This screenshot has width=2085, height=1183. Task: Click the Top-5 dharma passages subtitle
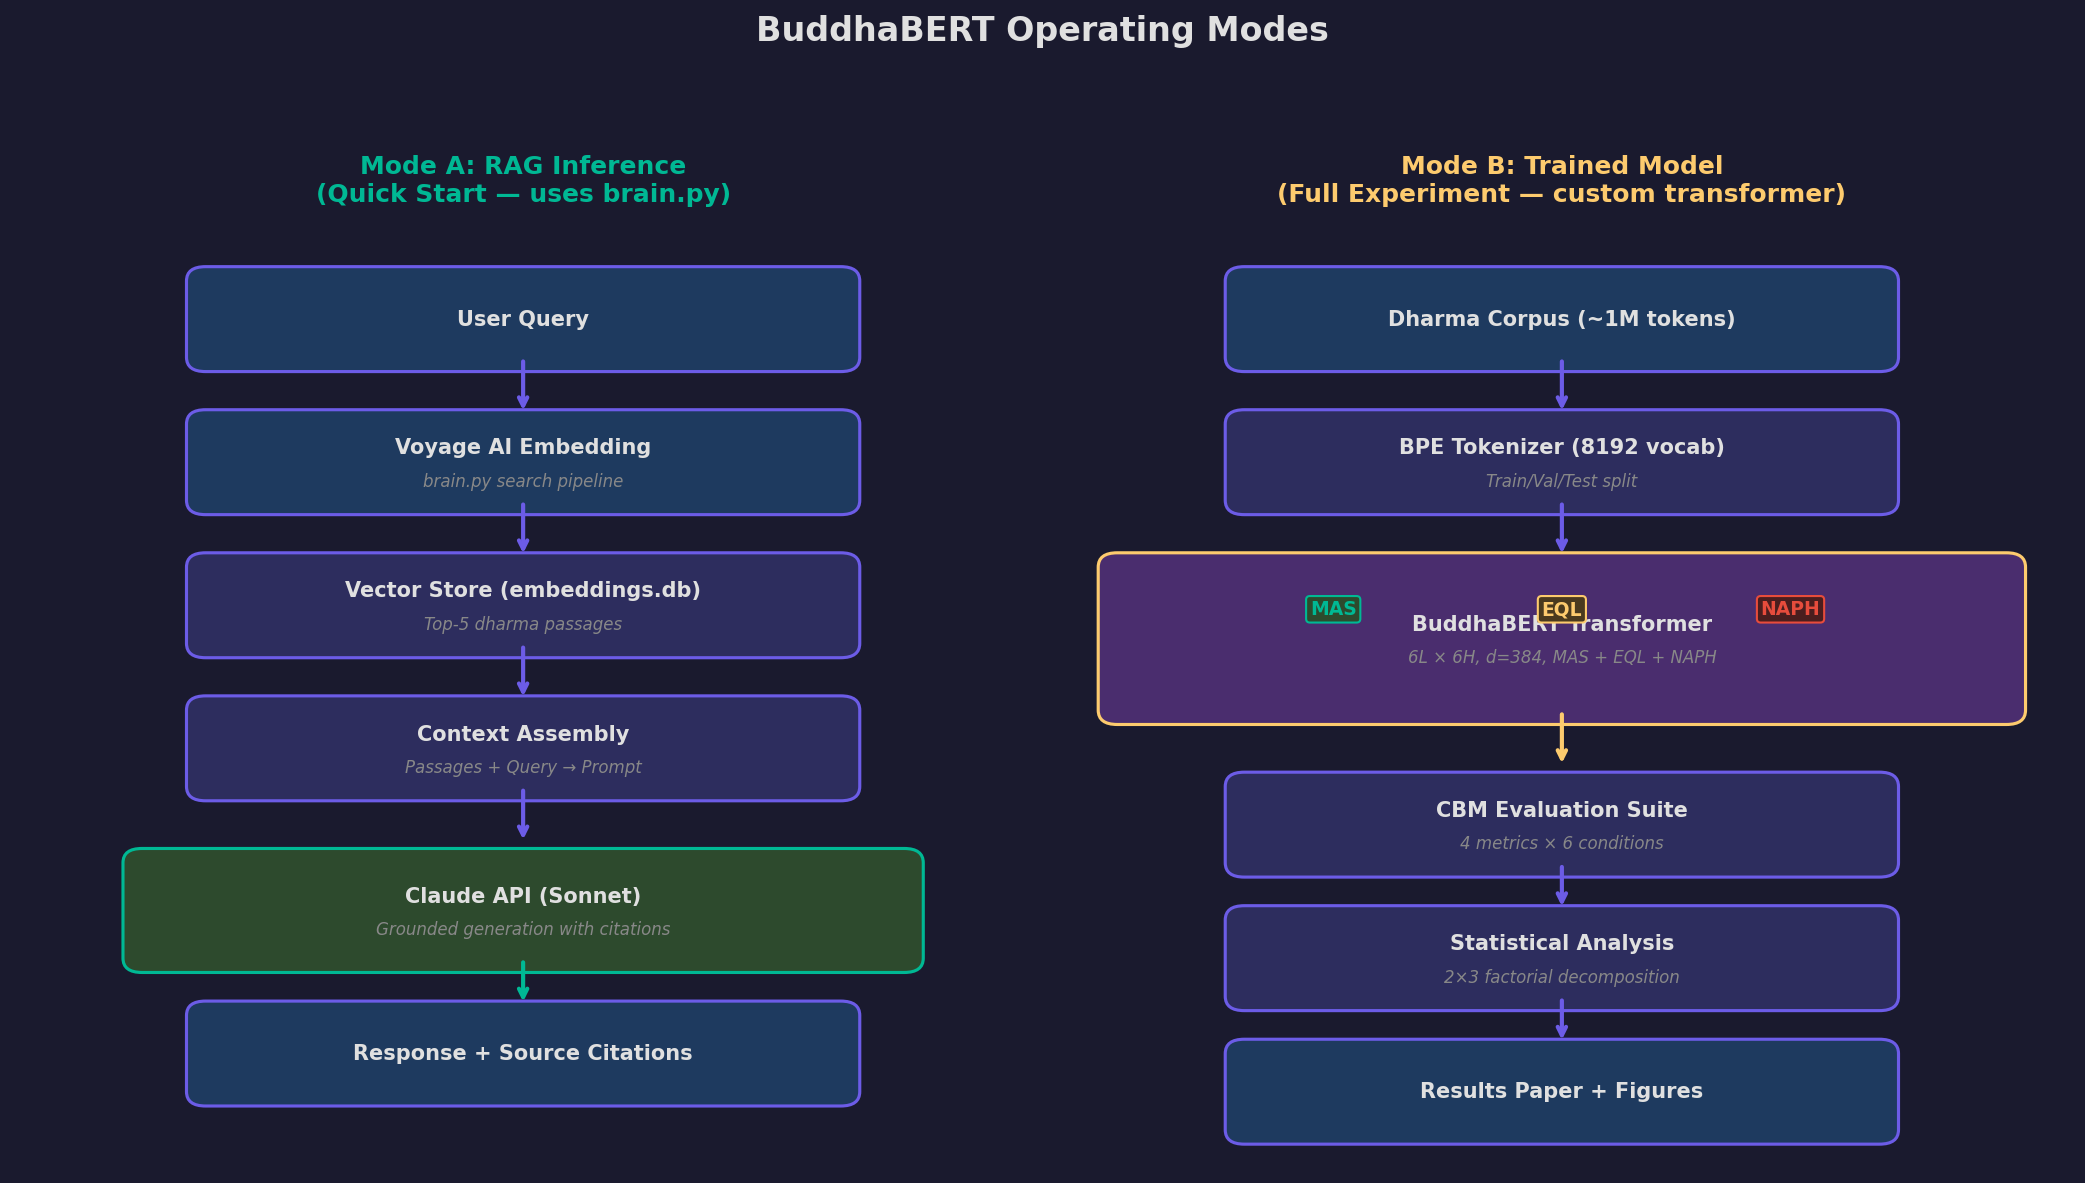pos(523,624)
